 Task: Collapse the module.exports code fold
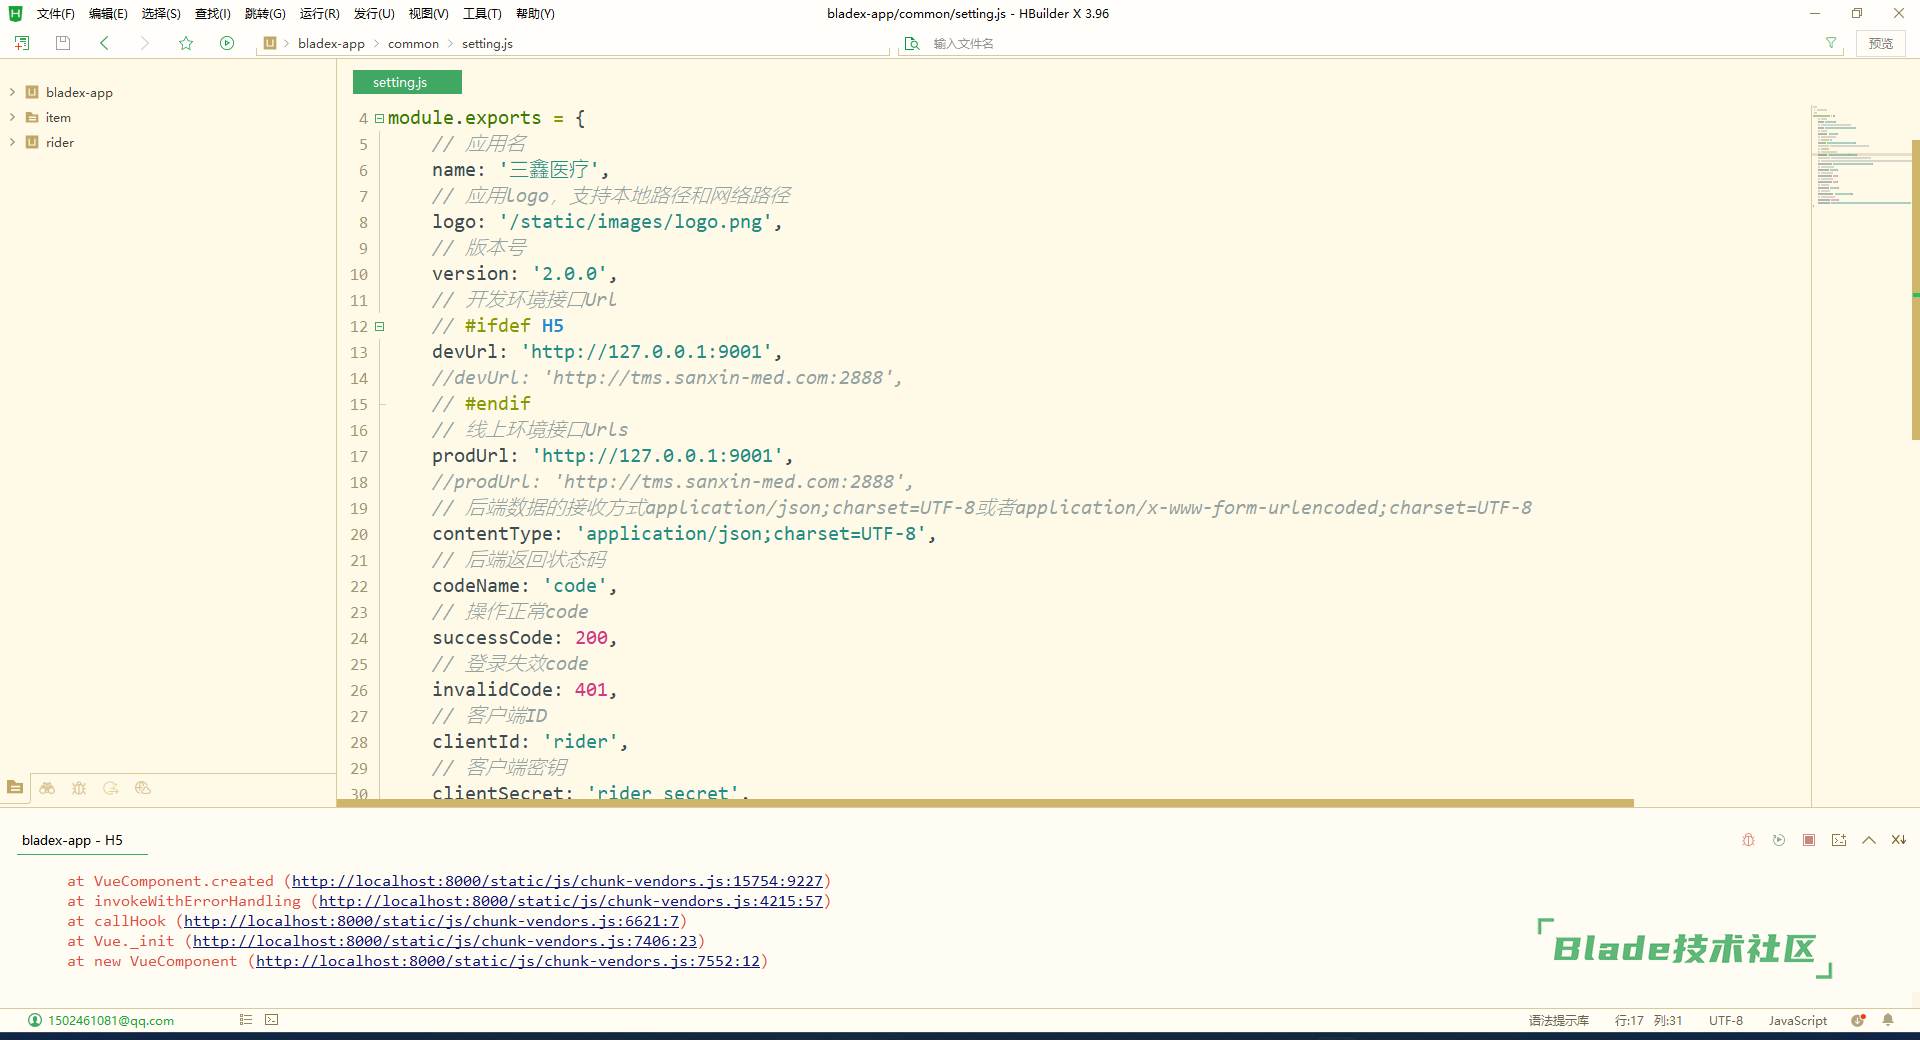pyautogui.click(x=379, y=118)
